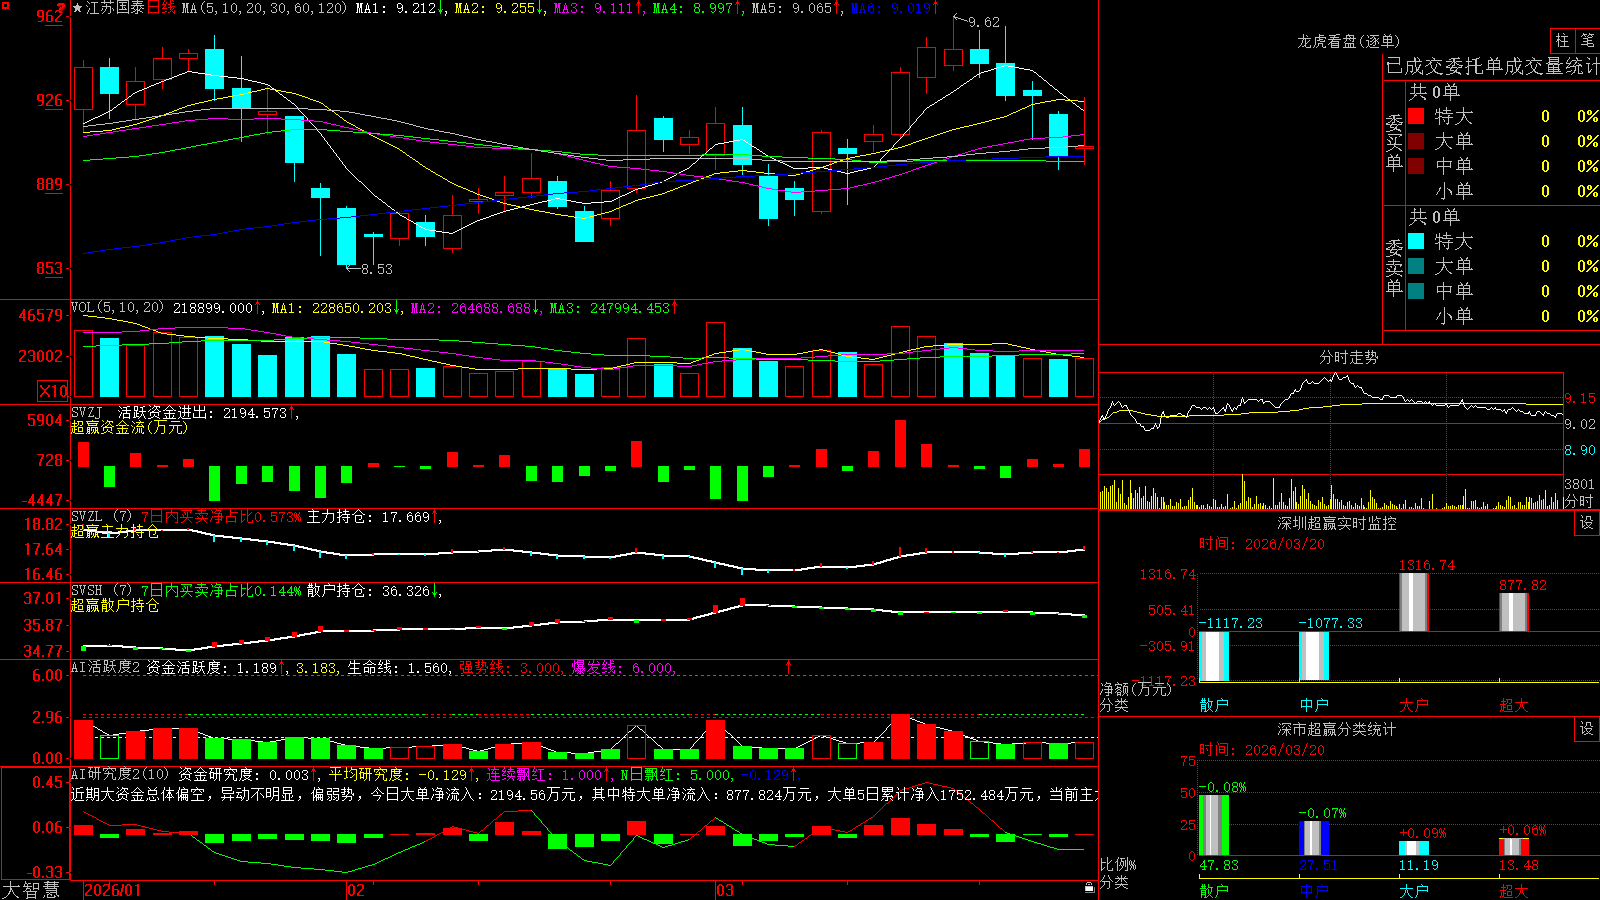Screen dimensions: 1600x900
Task: Click the 已成交委托单成交量统计 header
Action: tap(1492, 66)
